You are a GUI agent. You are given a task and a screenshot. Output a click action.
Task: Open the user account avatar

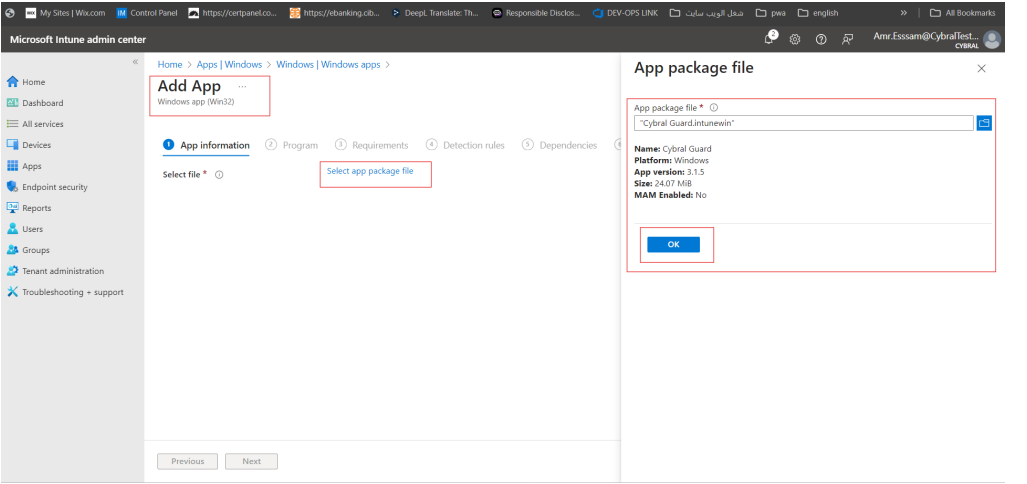pos(991,39)
